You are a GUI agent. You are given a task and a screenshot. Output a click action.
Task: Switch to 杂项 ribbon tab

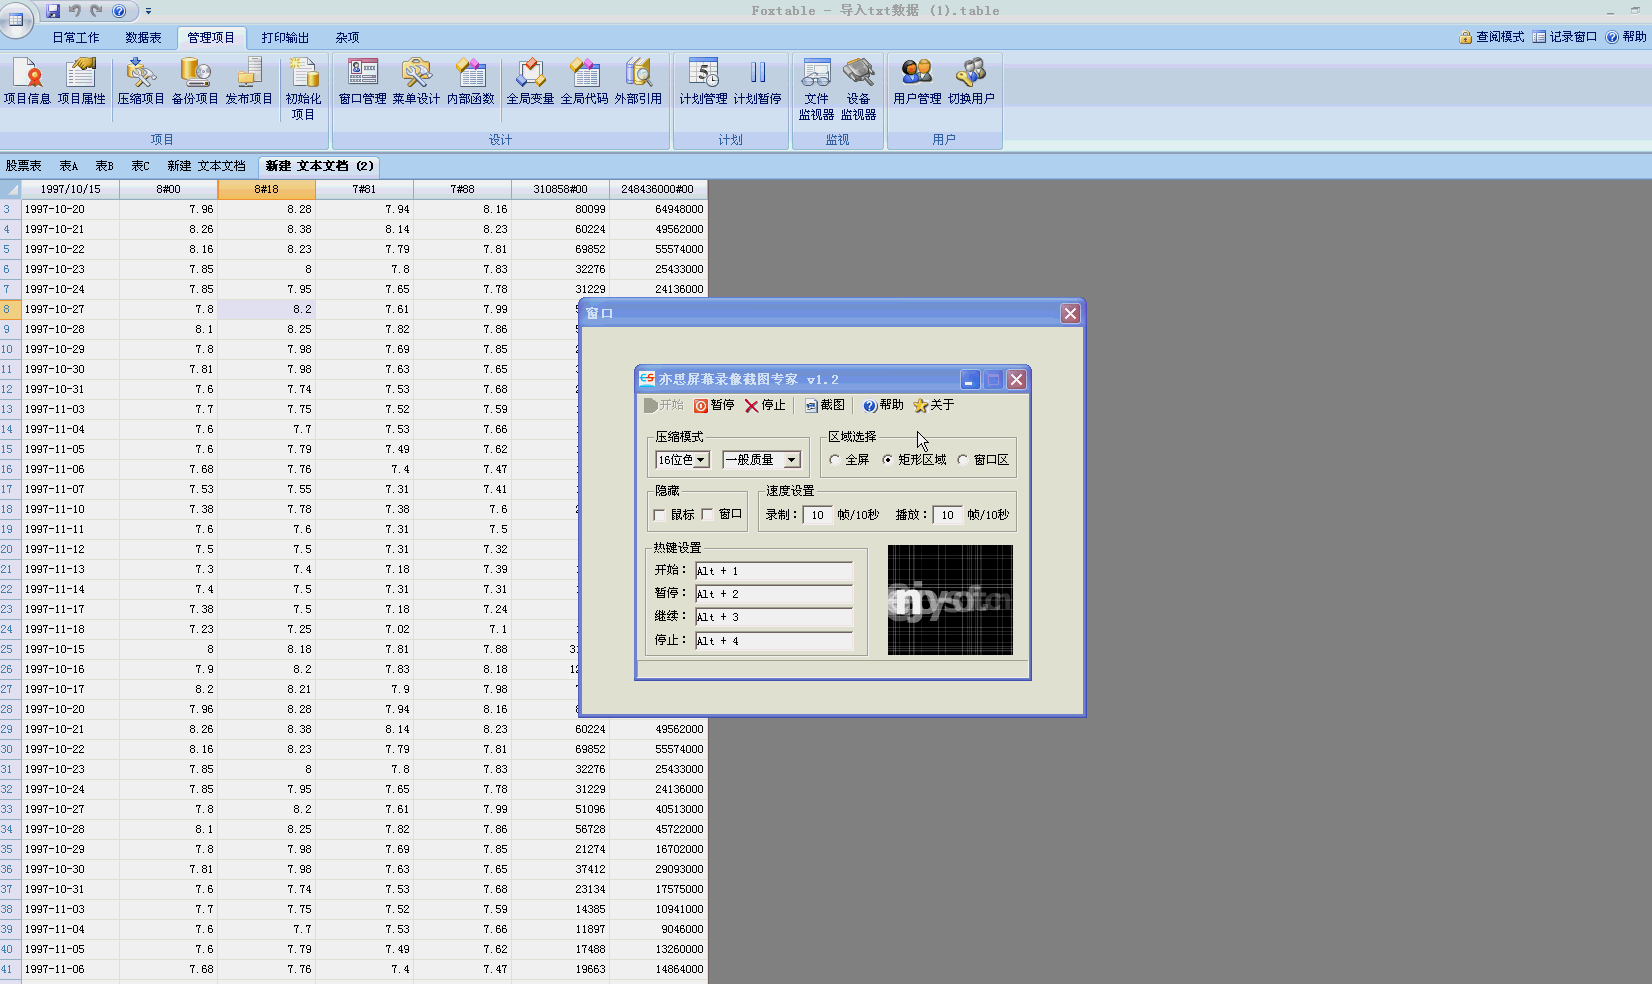coord(347,38)
